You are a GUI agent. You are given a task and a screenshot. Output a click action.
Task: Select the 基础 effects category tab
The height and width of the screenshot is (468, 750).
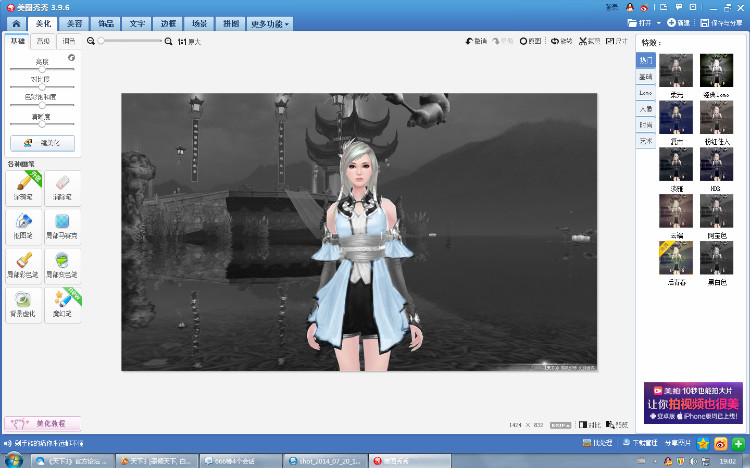(x=646, y=77)
